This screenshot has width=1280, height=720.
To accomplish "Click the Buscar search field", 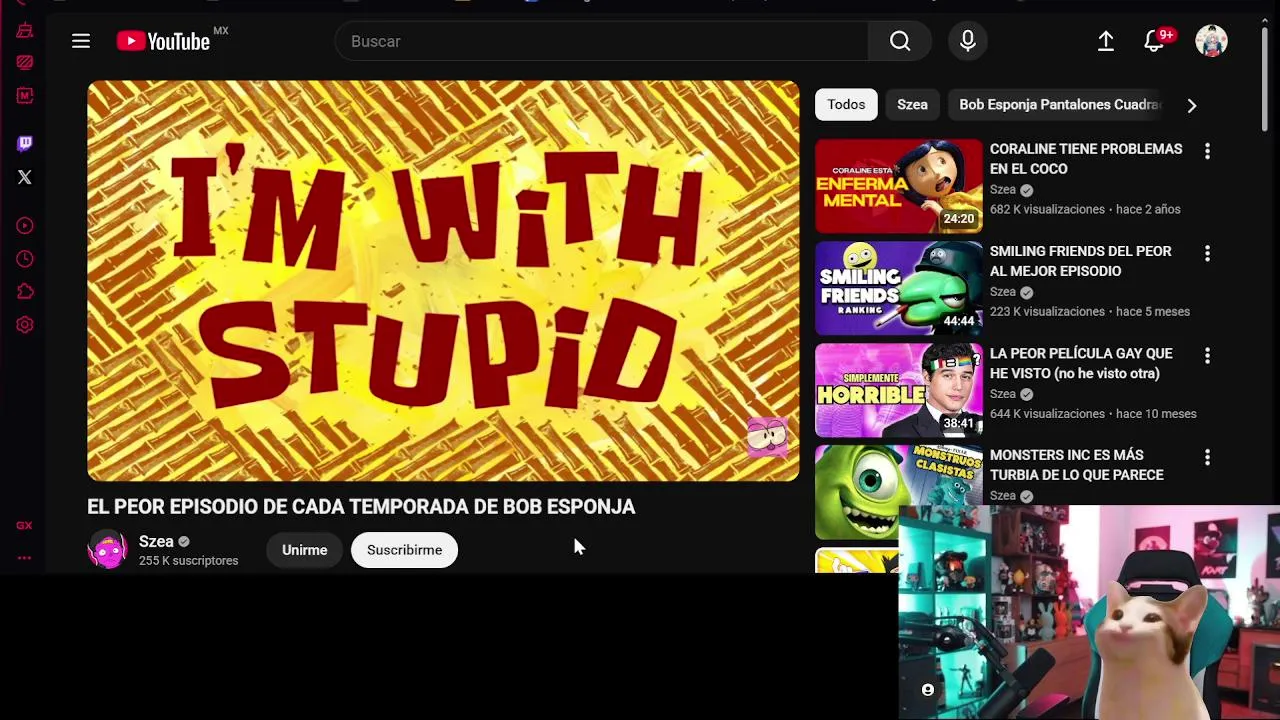I will point(602,41).
